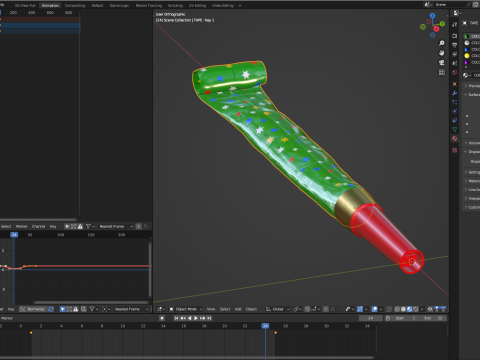Open the Object Constraints tab
Viewport: 480px width, 360px height.
coord(455,120)
